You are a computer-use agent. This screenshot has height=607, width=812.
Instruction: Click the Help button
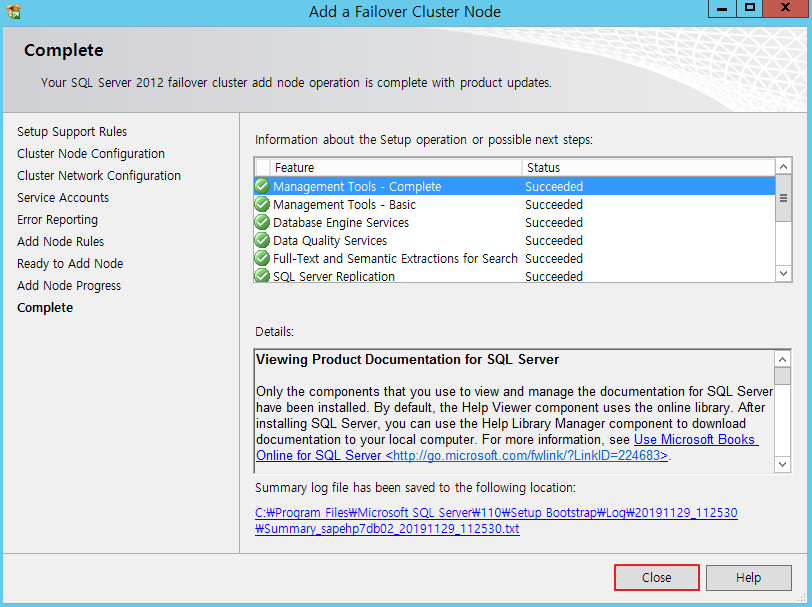tap(748, 577)
